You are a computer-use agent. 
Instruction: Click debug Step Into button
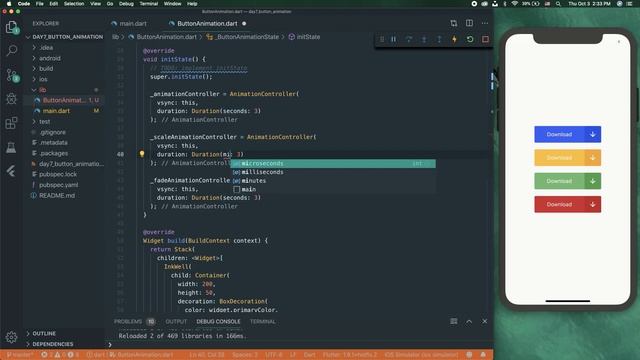[x=424, y=39]
